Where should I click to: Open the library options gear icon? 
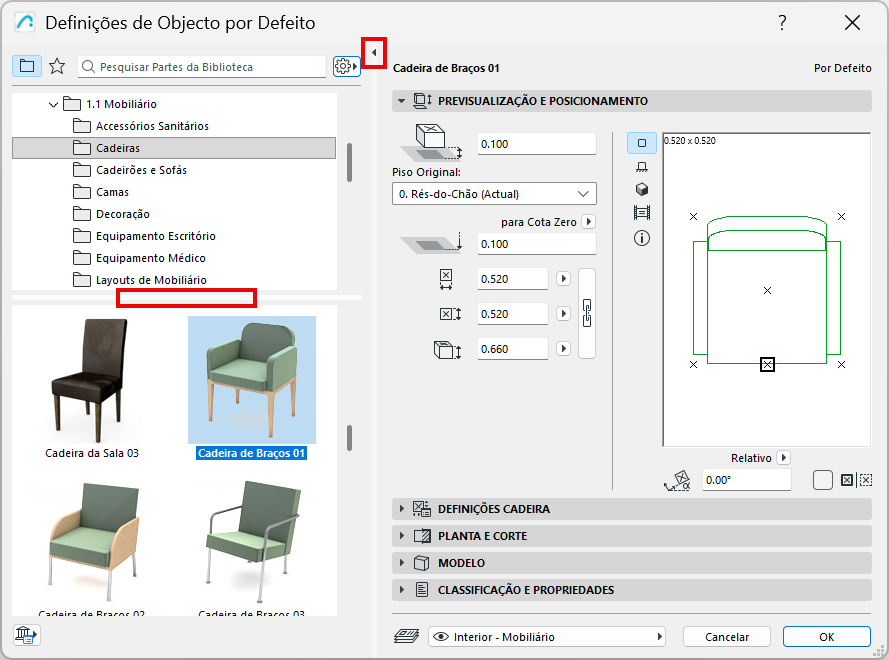(x=344, y=64)
